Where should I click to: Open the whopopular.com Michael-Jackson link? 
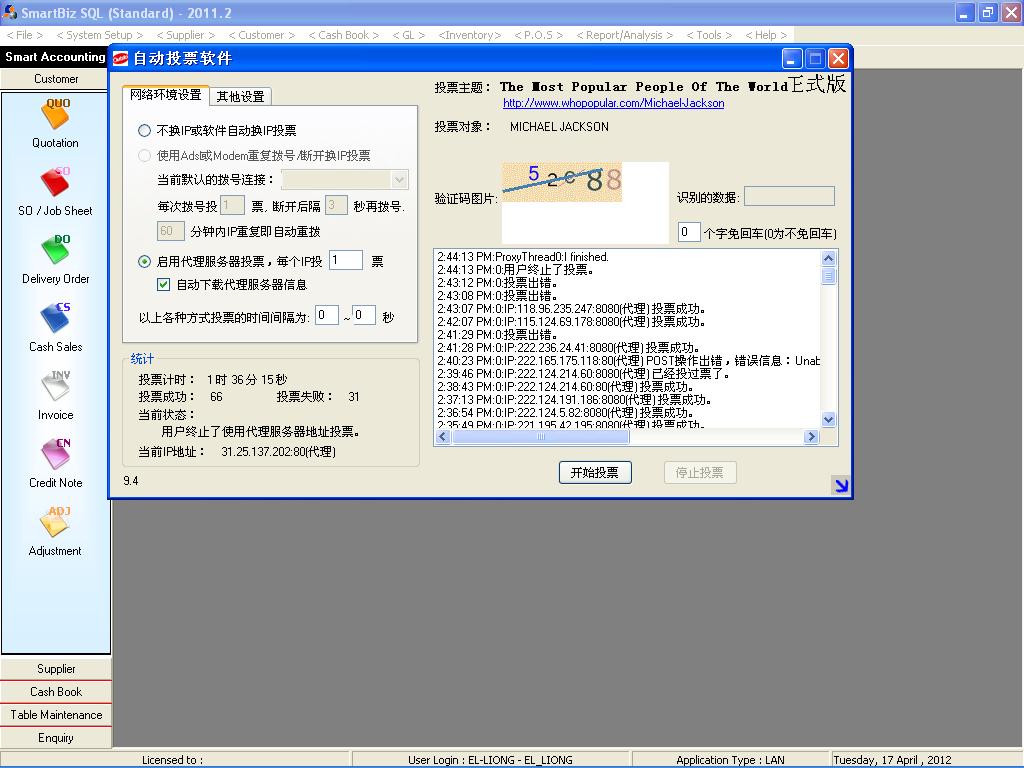point(613,103)
